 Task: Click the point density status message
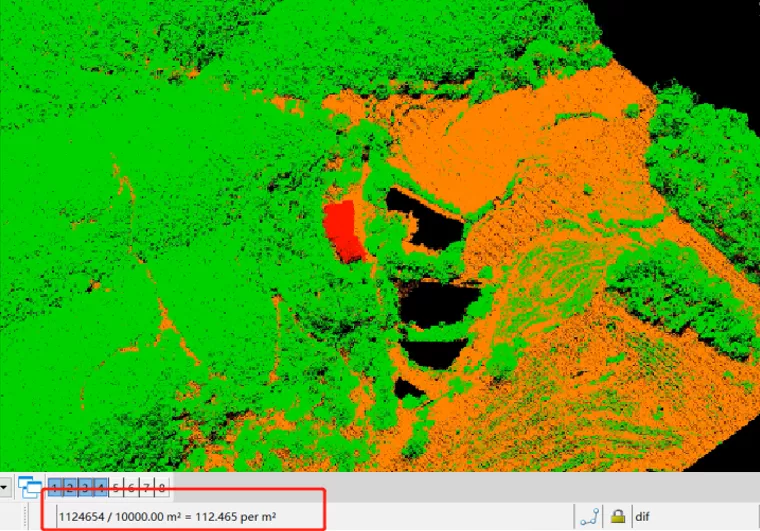168,517
